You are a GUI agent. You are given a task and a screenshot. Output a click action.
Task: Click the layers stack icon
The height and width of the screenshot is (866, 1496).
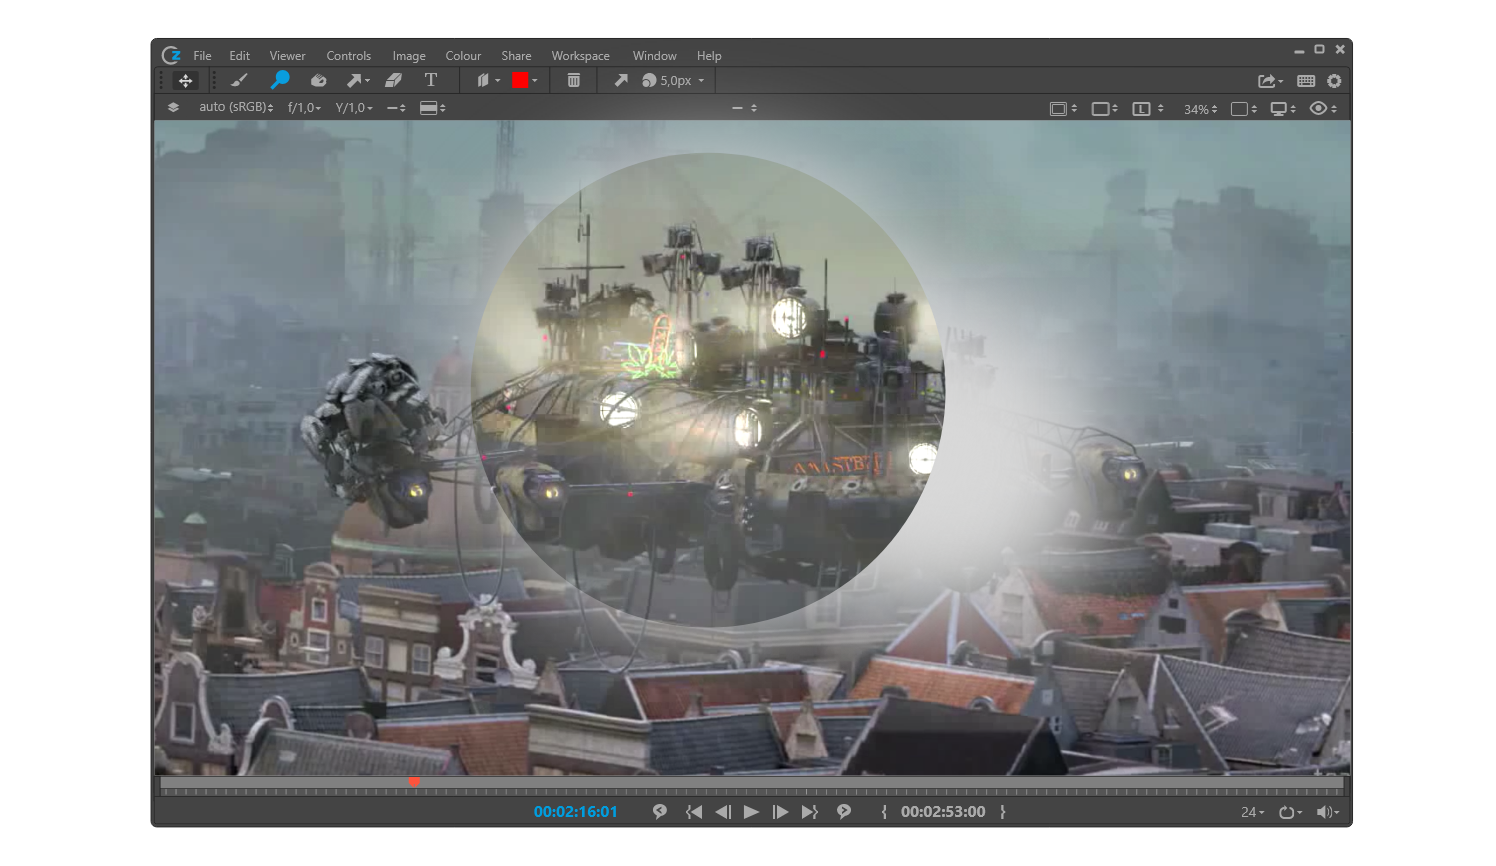173,107
